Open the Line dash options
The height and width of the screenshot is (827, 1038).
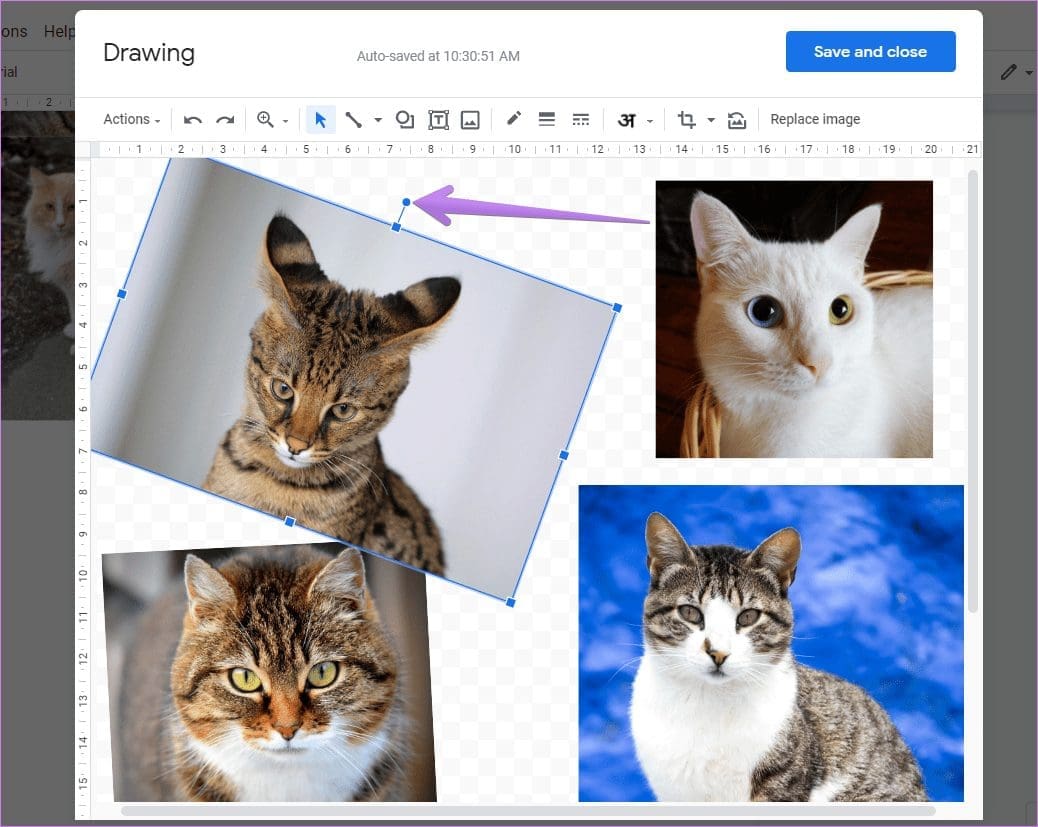pos(581,119)
